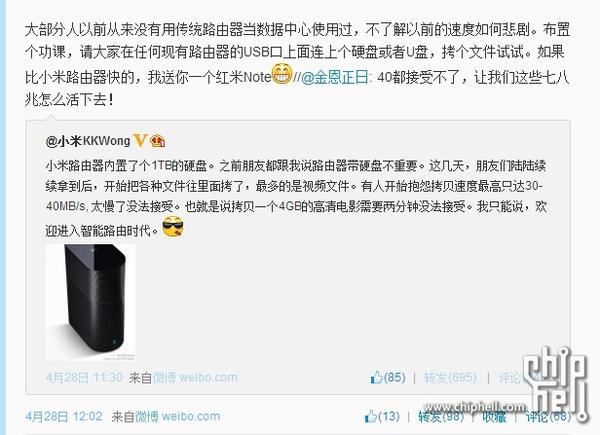The image size is (600, 435).
Task: Click 转发(98) to repost the main post
Action: (441, 416)
